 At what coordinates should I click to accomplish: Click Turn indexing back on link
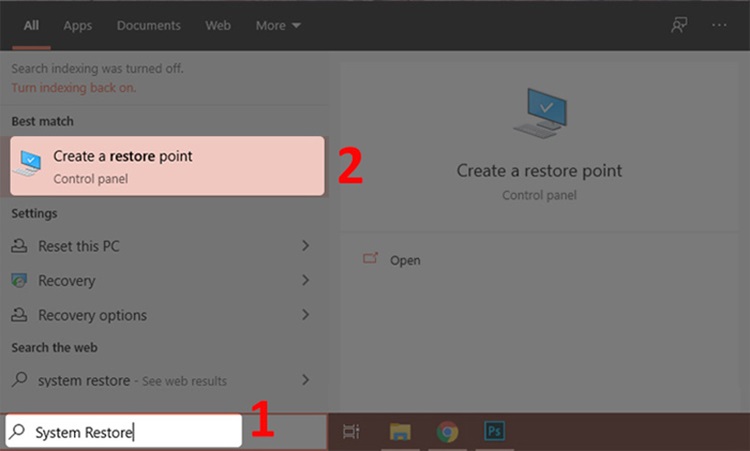tap(73, 88)
